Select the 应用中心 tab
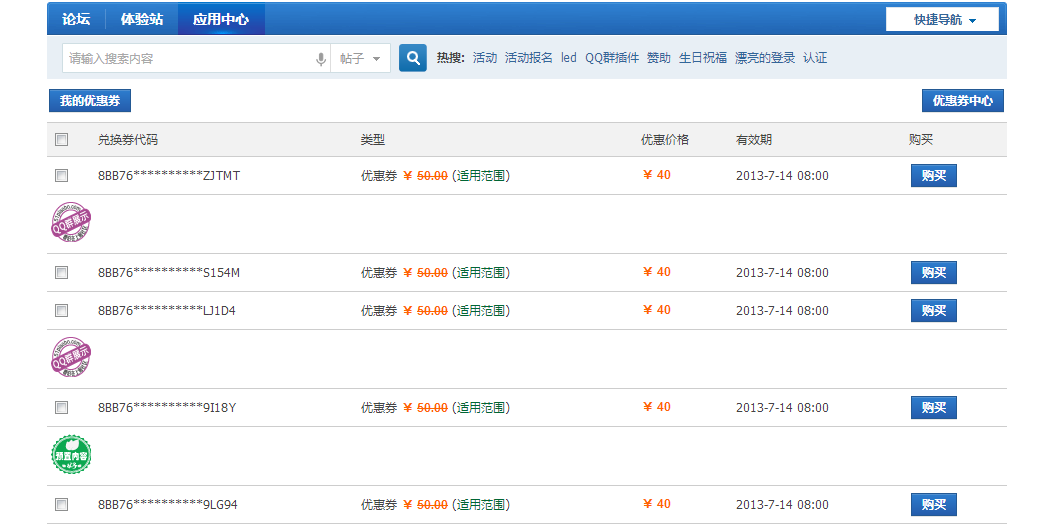 tap(221, 19)
